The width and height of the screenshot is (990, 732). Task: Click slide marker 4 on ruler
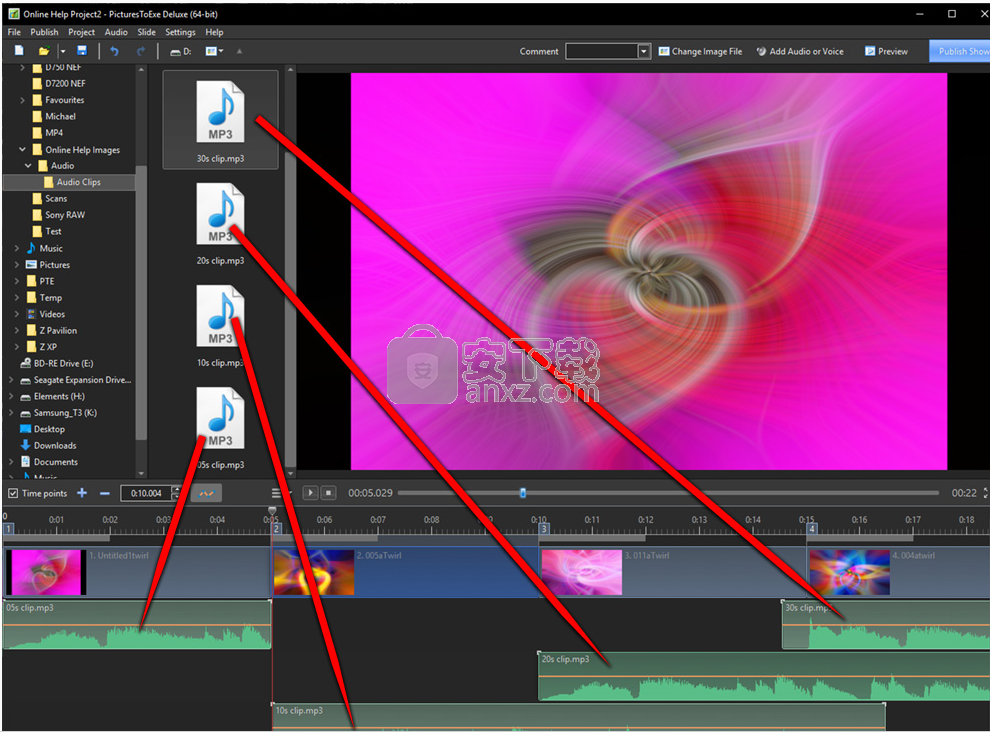(812, 529)
